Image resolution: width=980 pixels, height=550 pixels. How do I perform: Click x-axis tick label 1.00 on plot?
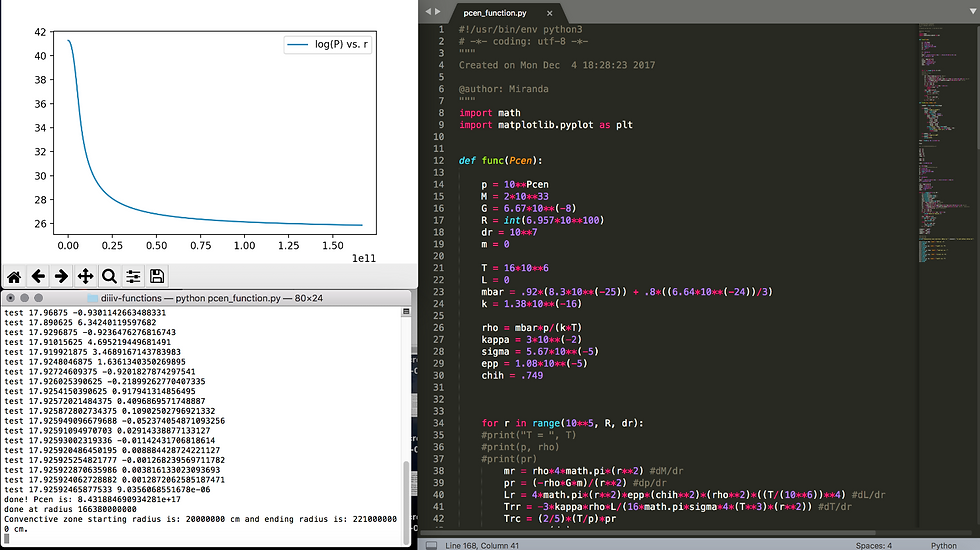244,246
